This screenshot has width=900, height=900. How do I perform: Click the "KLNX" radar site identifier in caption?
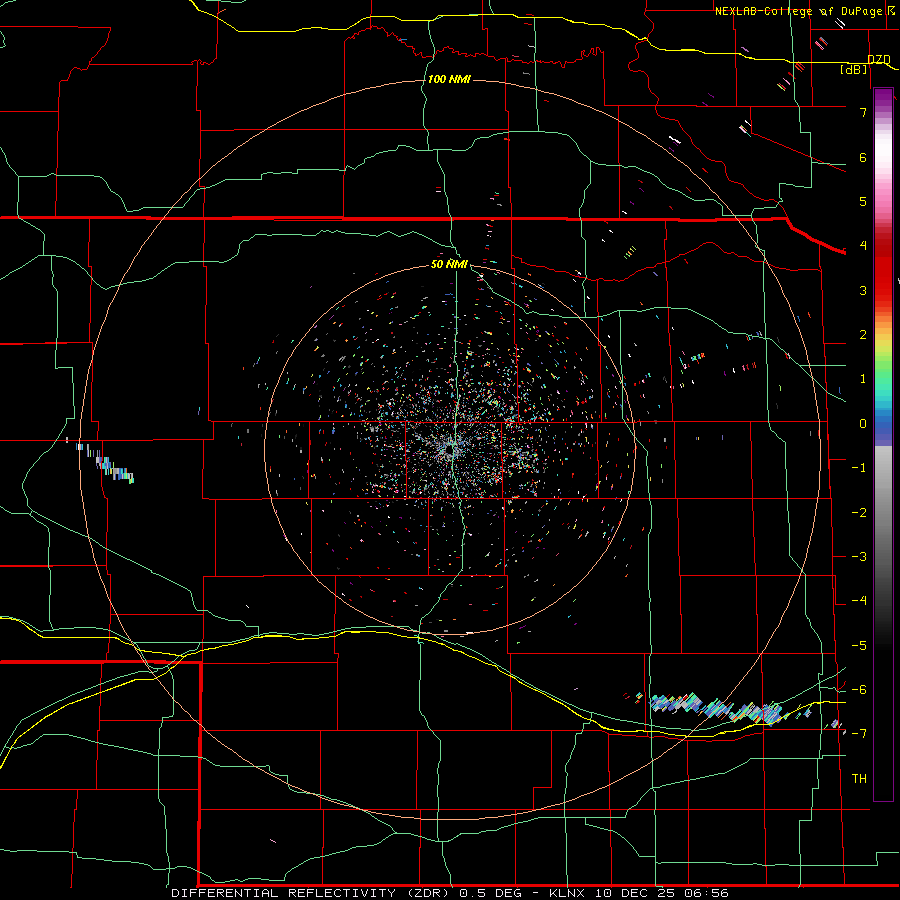[x=569, y=893]
